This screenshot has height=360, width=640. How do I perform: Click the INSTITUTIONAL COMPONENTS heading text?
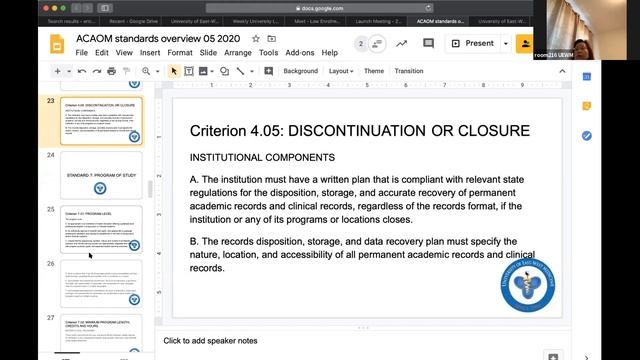(262, 158)
